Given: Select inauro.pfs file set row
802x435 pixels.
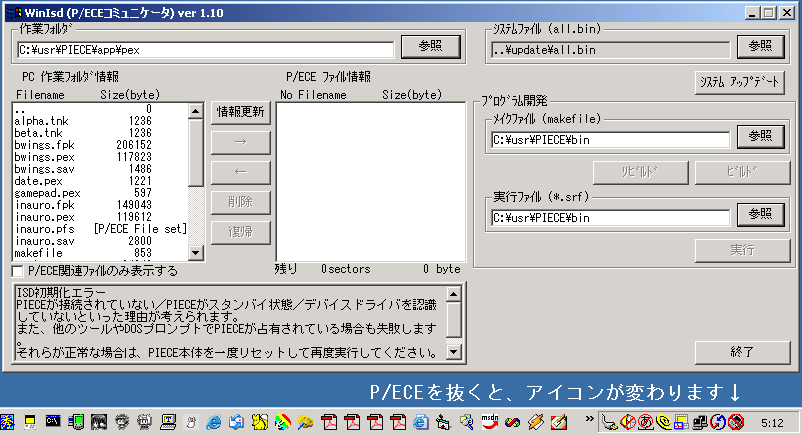Looking at the screenshot, I should point(101,229).
